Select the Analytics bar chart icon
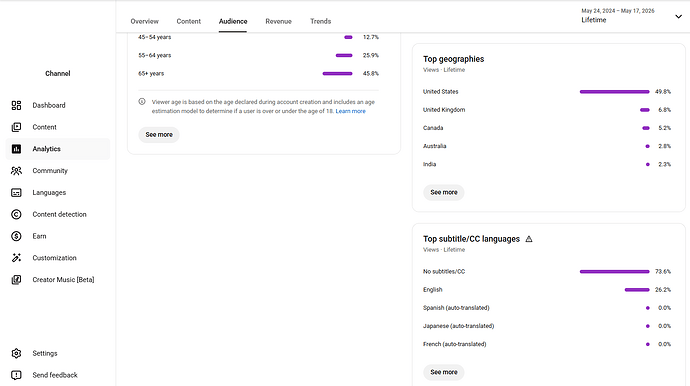The height and width of the screenshot is (386, 690). pos(16,149)
